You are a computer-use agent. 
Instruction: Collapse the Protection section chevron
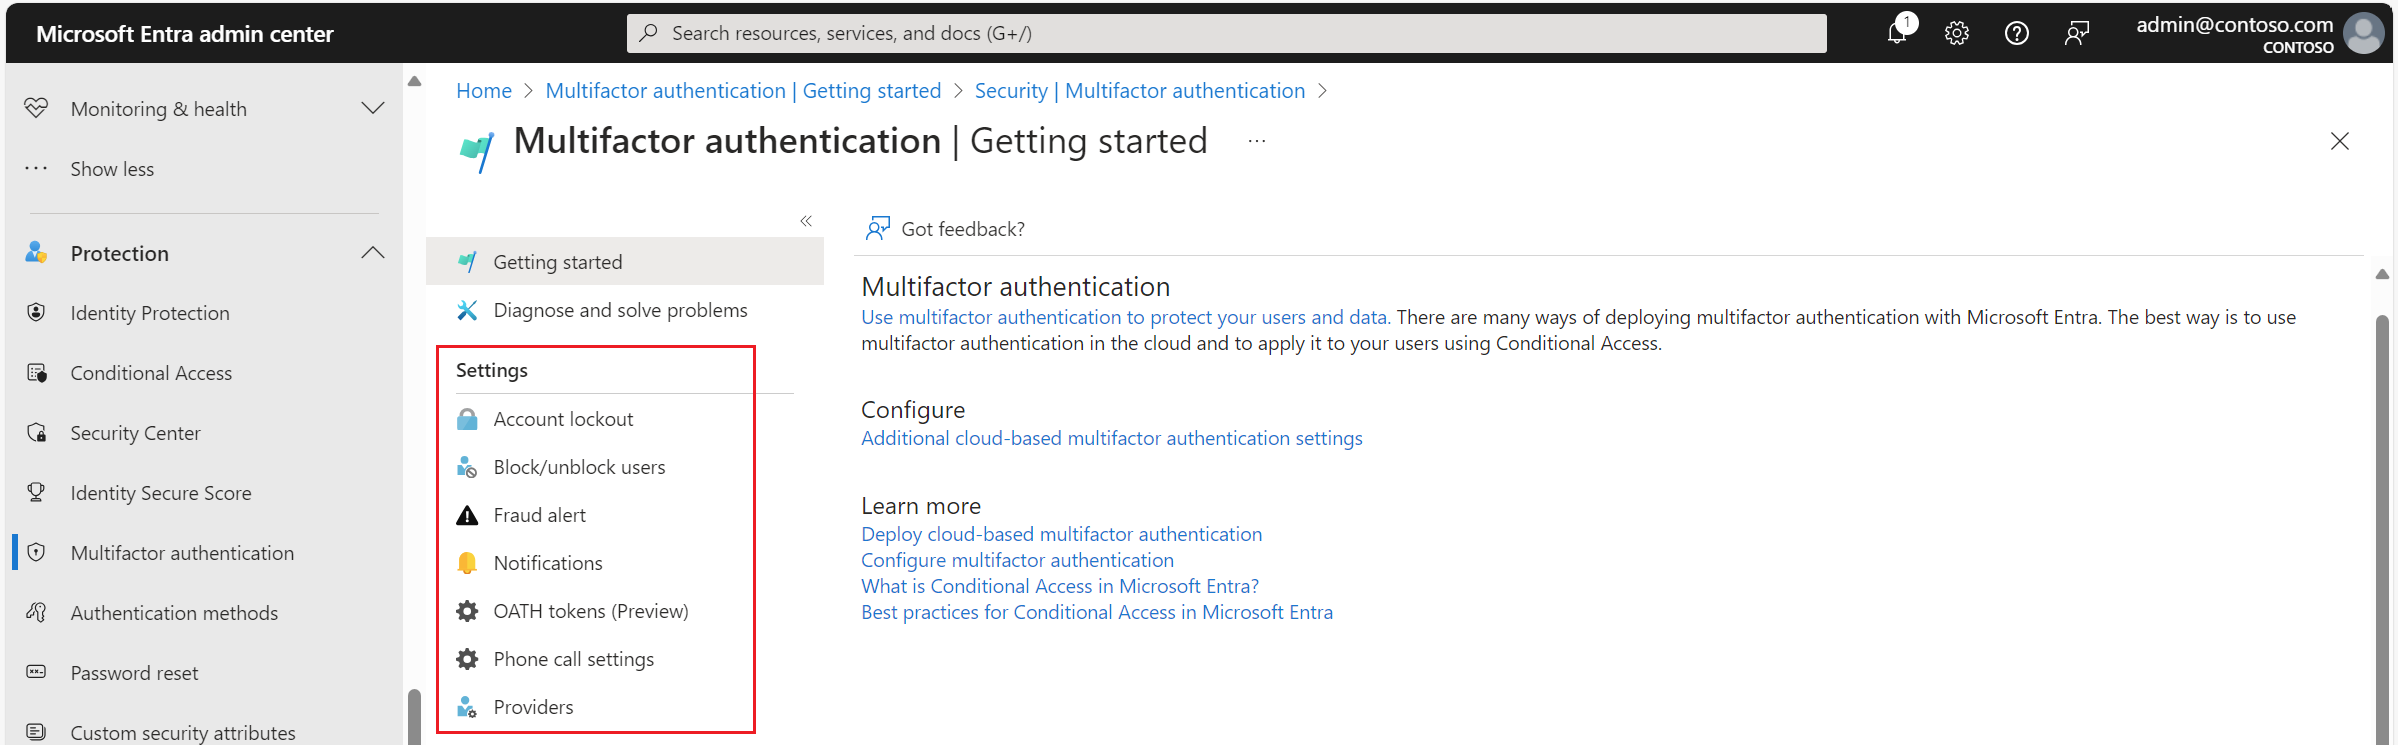click(x=373, y=252)
